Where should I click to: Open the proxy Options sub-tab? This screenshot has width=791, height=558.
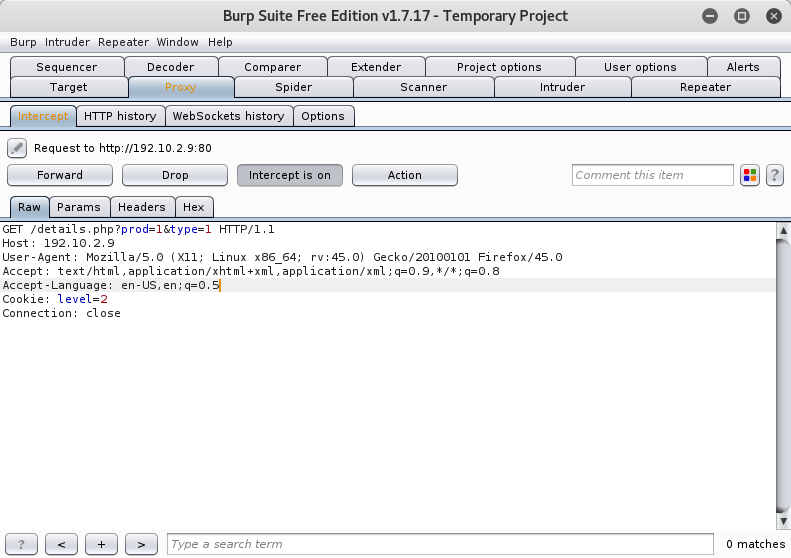click(x=323, y=116)
